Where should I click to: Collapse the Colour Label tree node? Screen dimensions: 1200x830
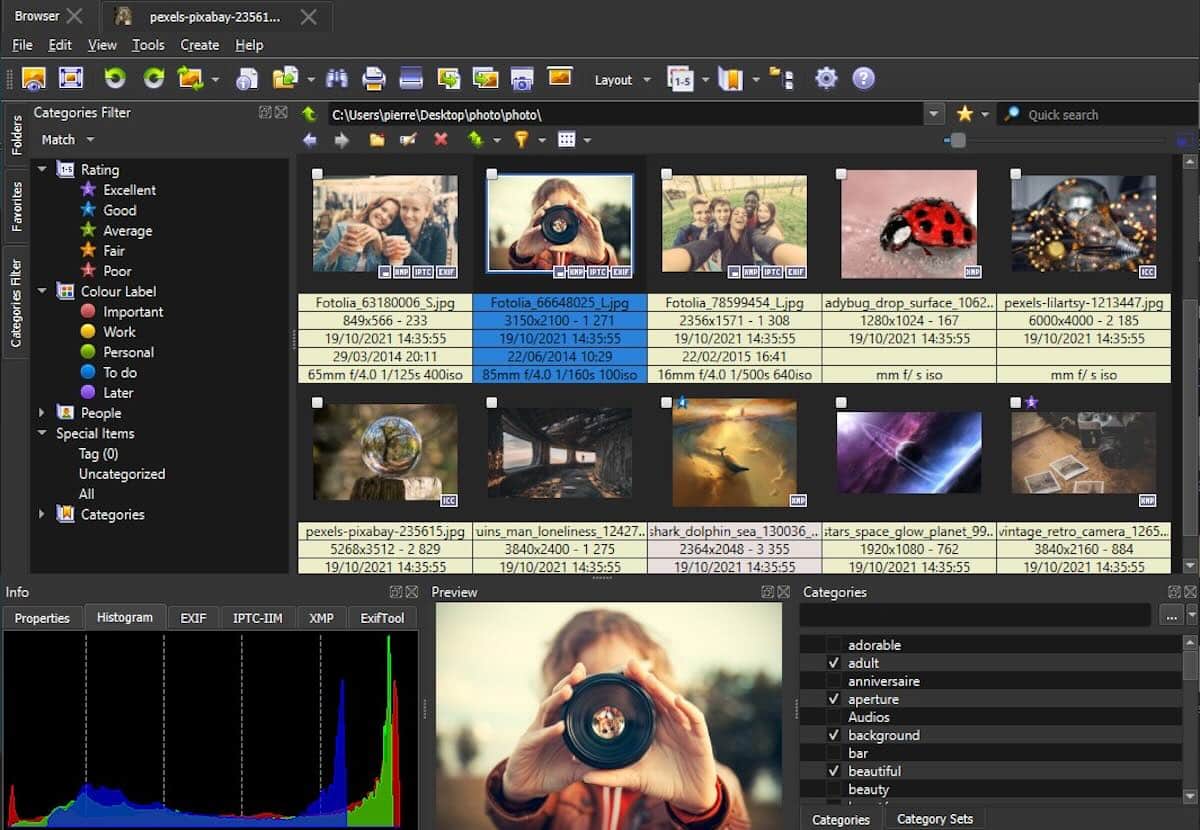tap(42, 291)
